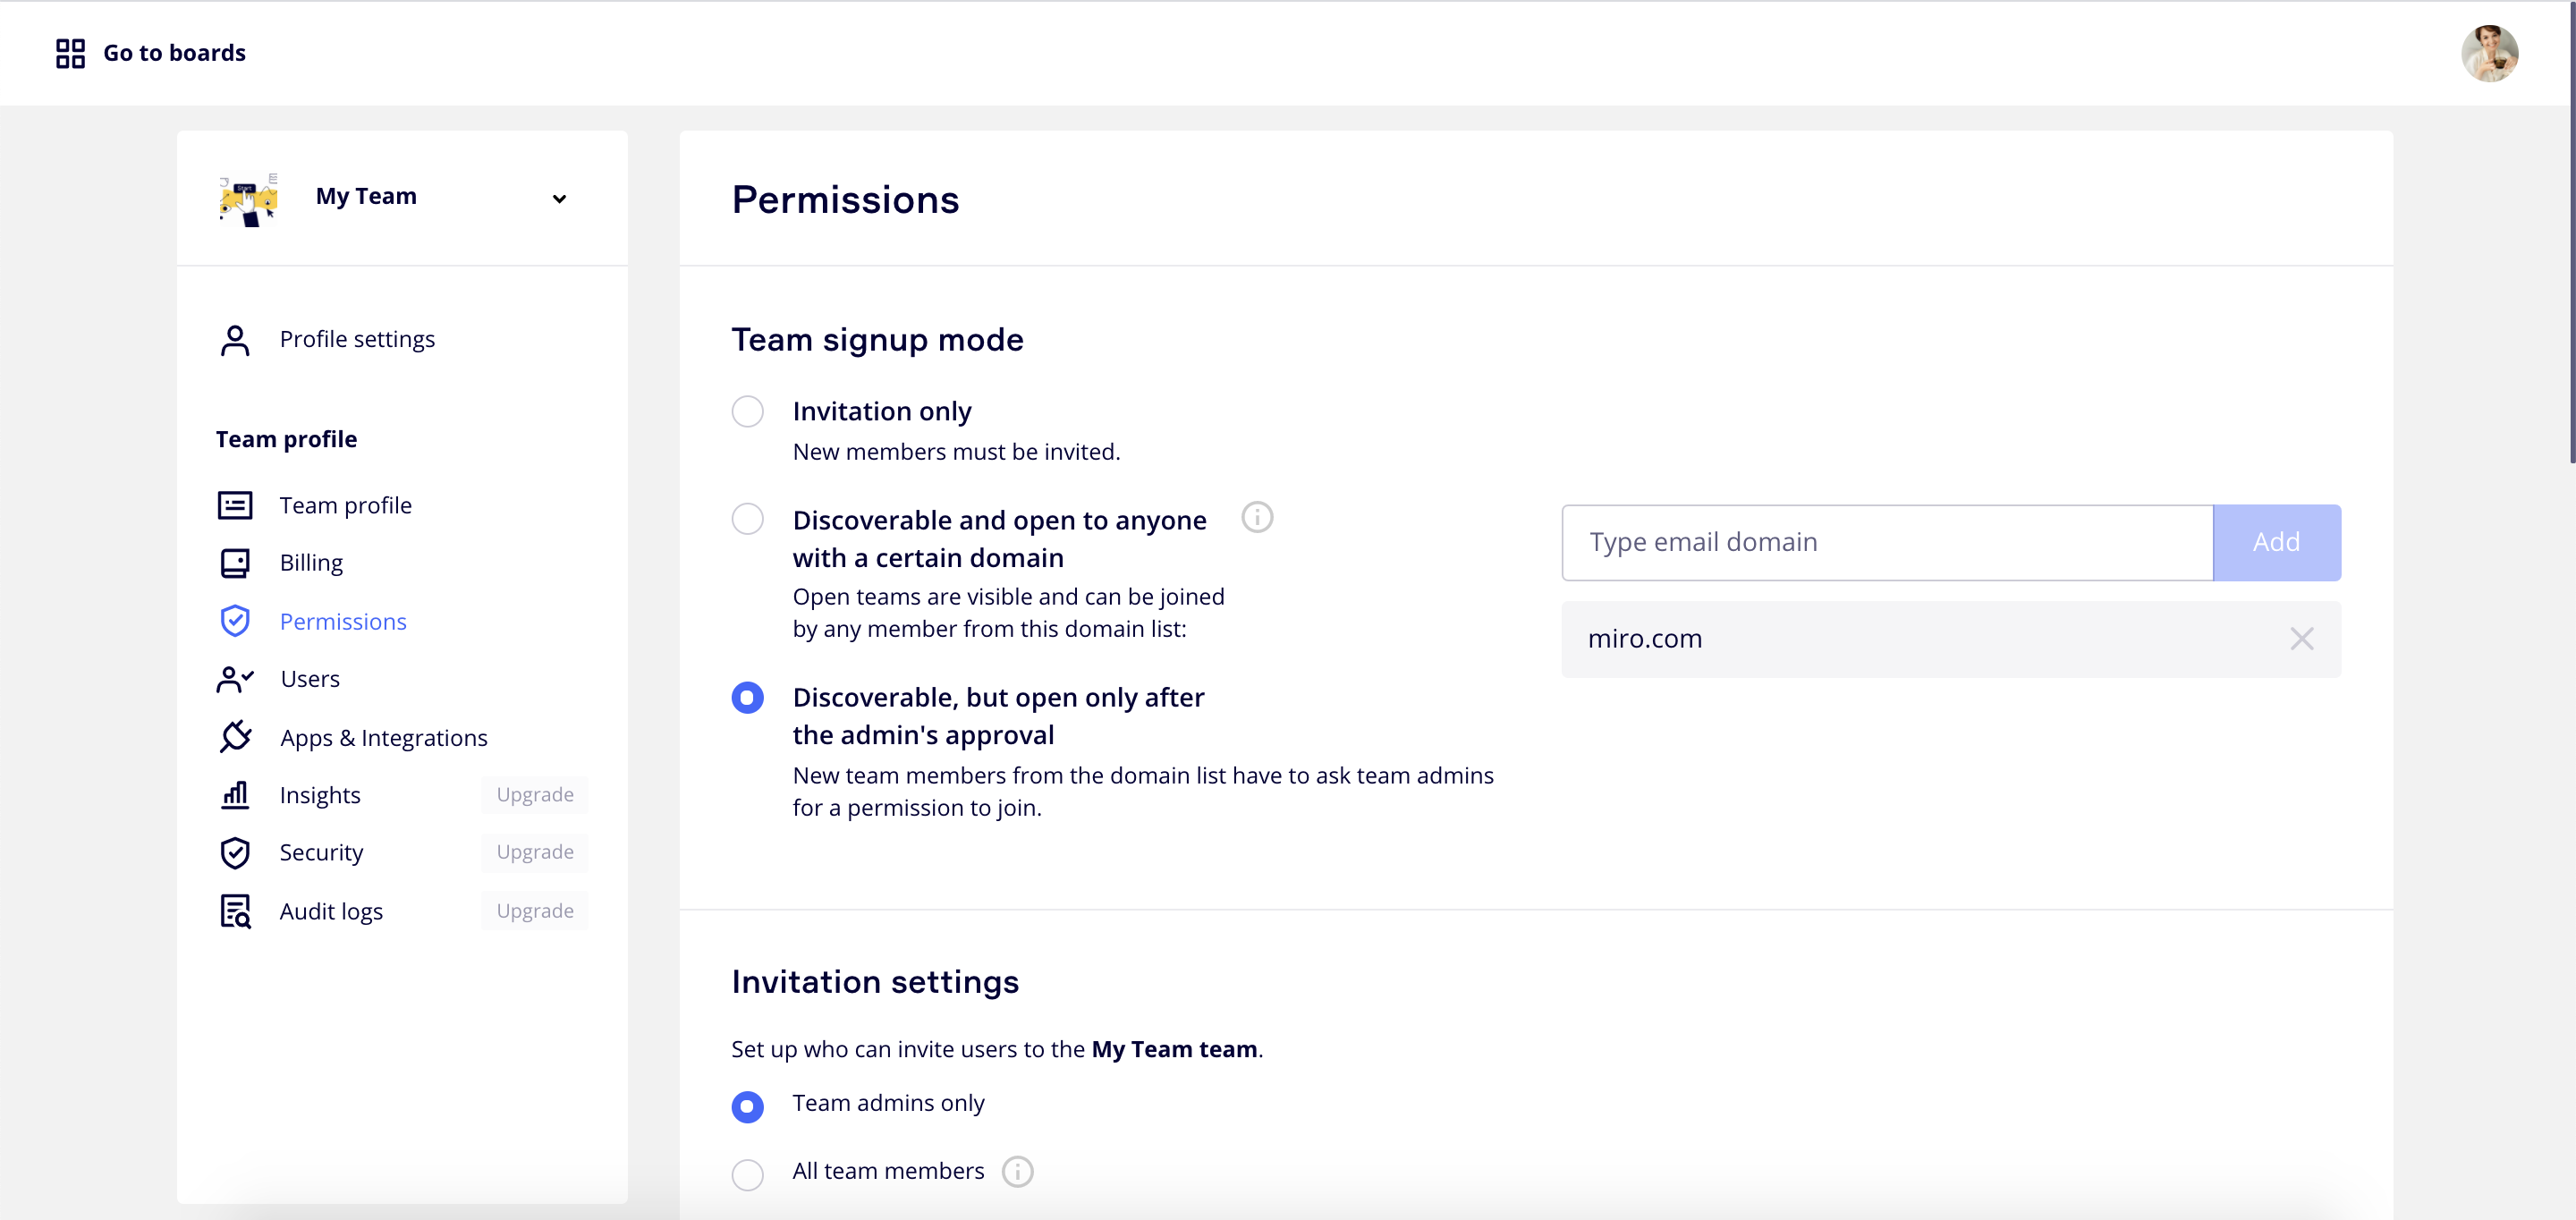
Task: Click the Billing icon in sidebar
Action: (235, 563)
